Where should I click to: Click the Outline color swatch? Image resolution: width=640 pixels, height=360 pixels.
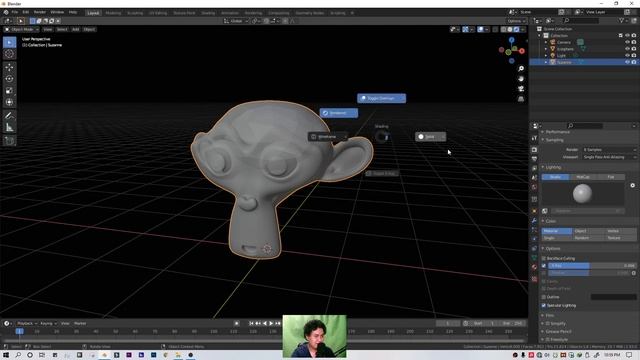pyautogui.click(x=613, y=297)
